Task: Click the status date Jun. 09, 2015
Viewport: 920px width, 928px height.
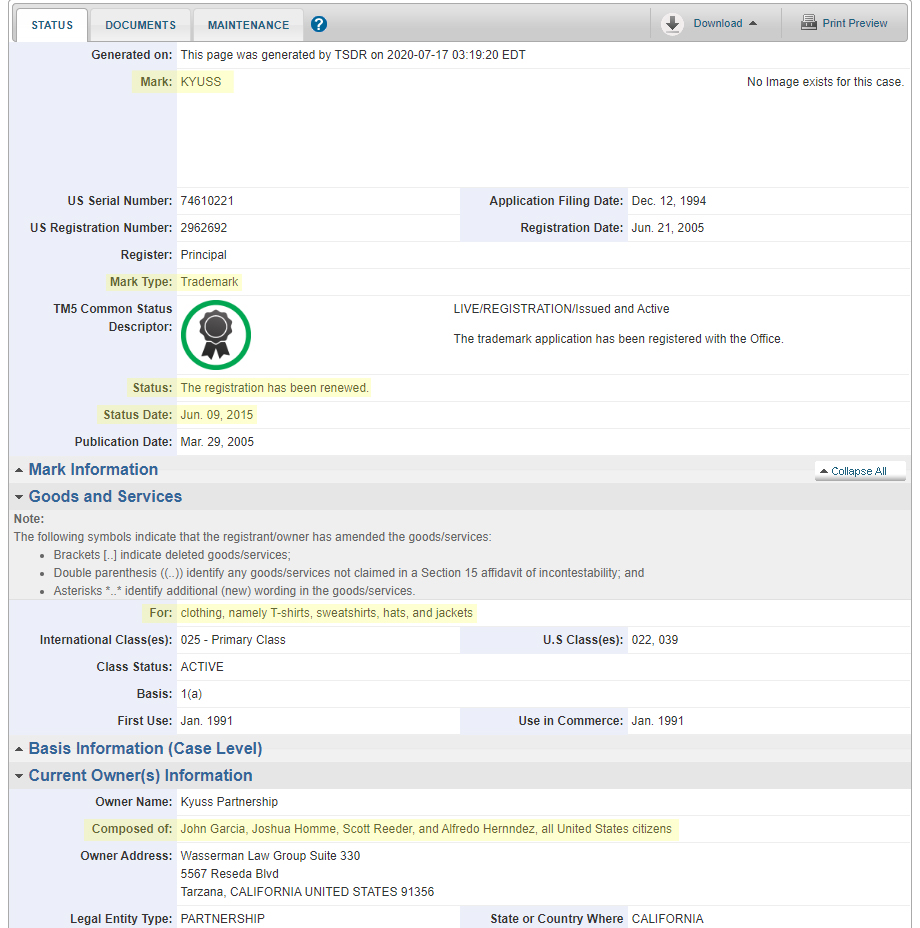Action: [217, 415]
